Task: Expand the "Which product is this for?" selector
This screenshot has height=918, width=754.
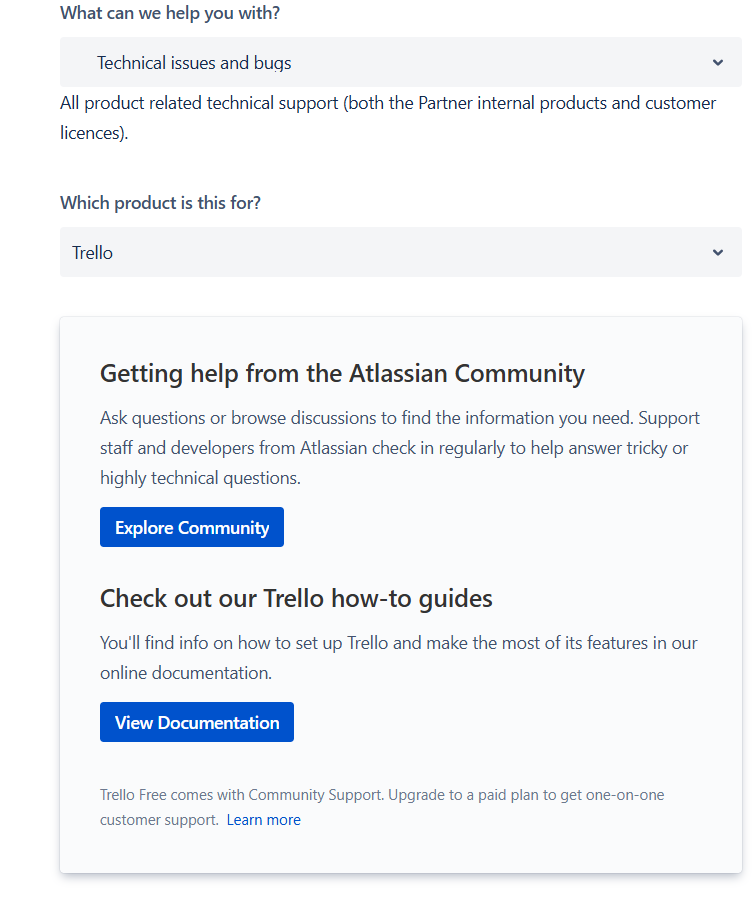Action: pyautogui.click(x=400, y=252)
